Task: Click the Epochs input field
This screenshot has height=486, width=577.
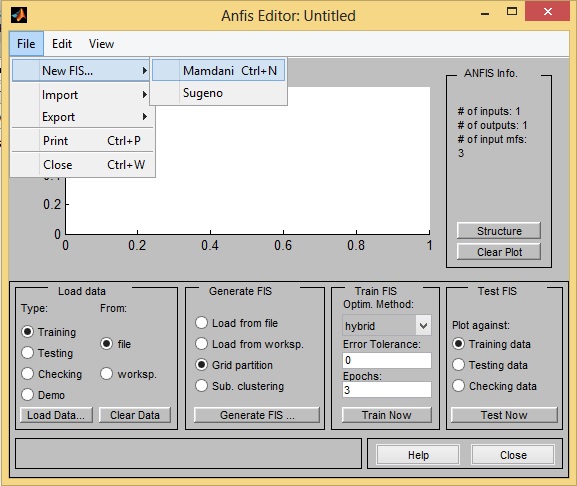Action: pos(387,390)
